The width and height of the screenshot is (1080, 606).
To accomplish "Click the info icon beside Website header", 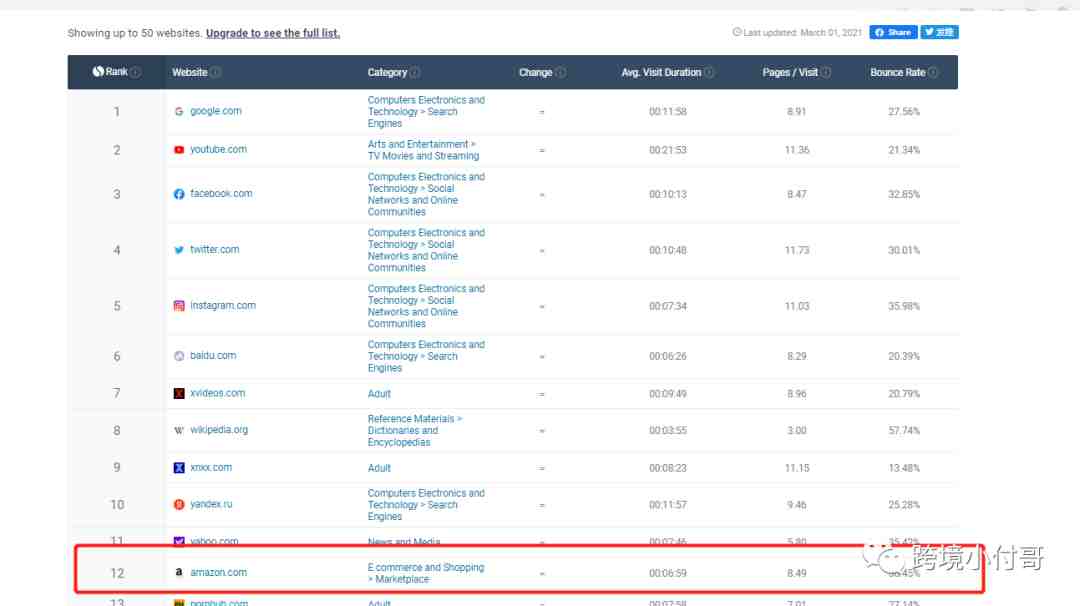I will [x=216, y=72].
